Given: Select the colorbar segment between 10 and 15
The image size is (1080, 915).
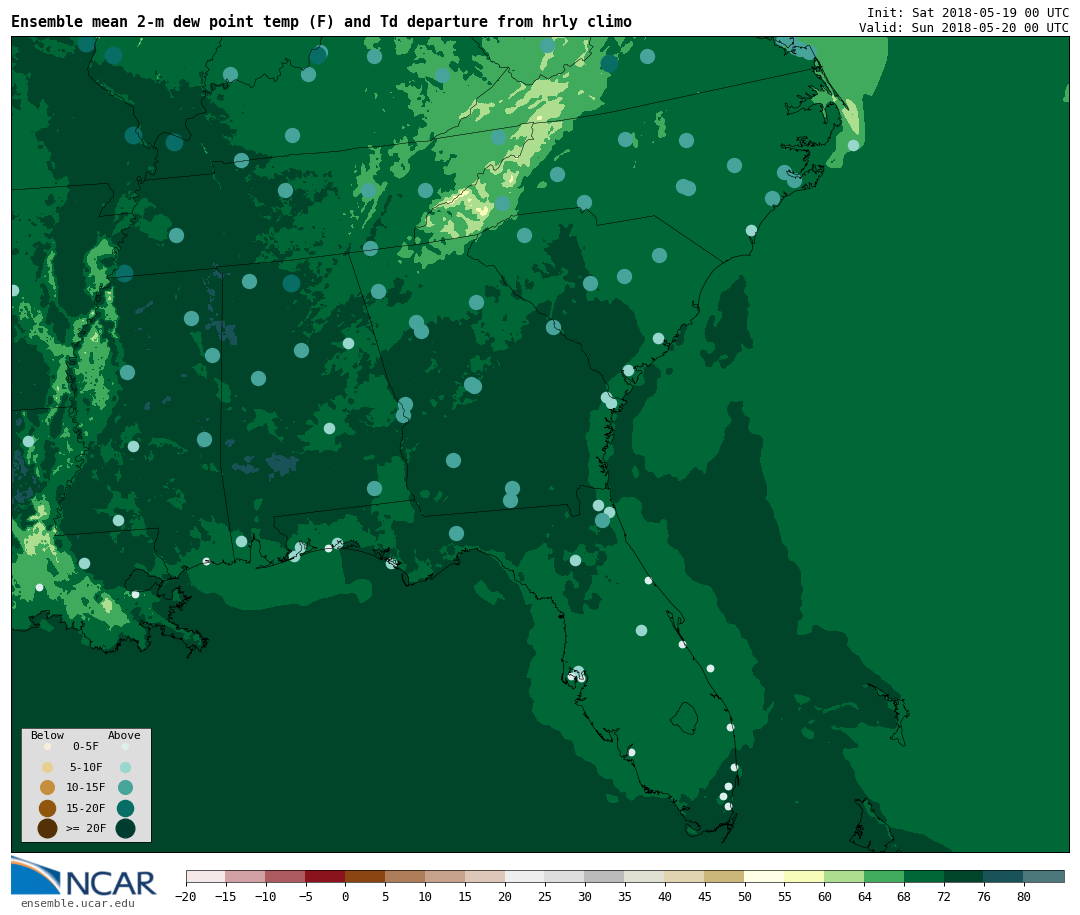Looking at the screenshot, I should [446, 876].
